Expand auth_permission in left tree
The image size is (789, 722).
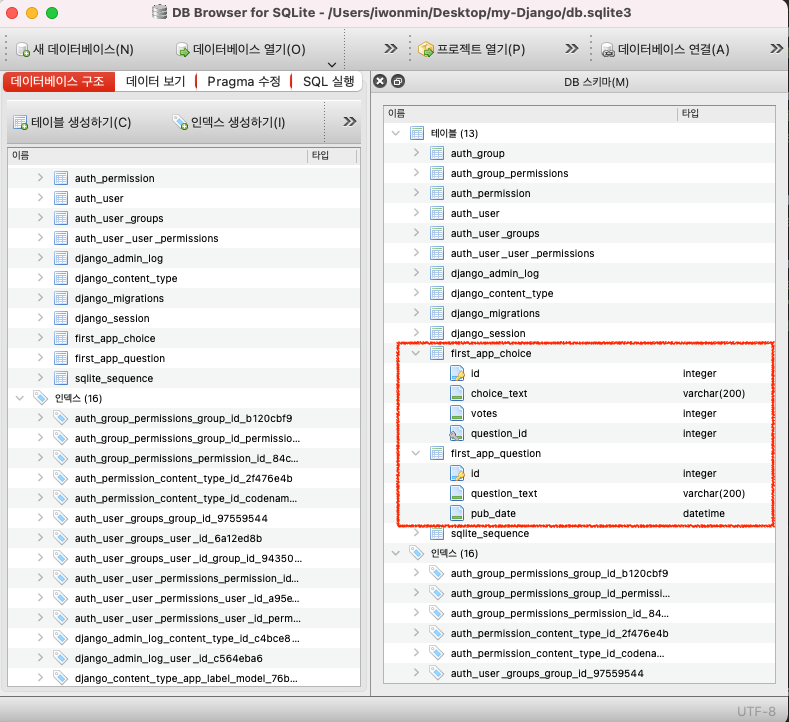coord(40,178)
